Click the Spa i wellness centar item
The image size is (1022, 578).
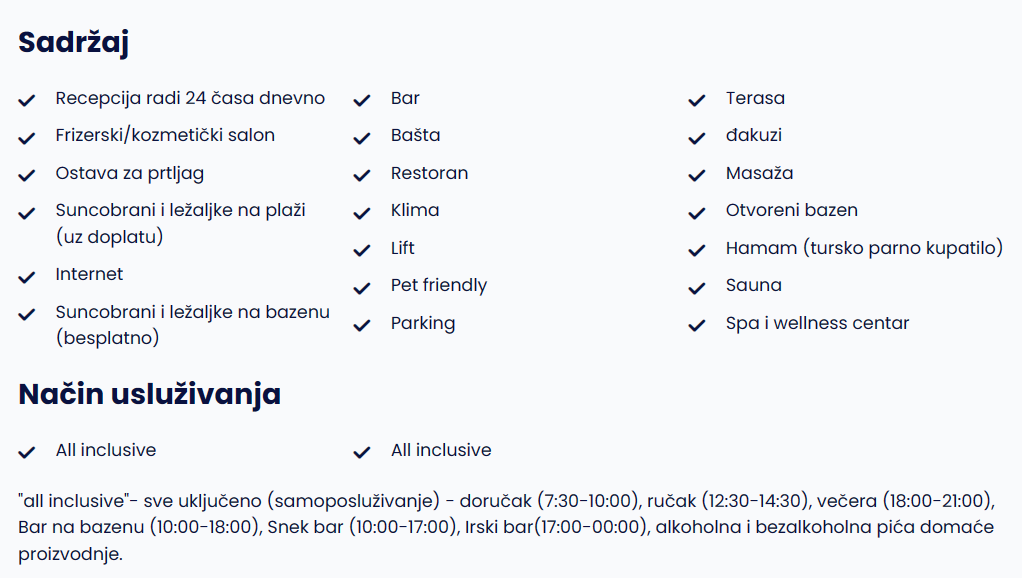(x=817, y=323)
